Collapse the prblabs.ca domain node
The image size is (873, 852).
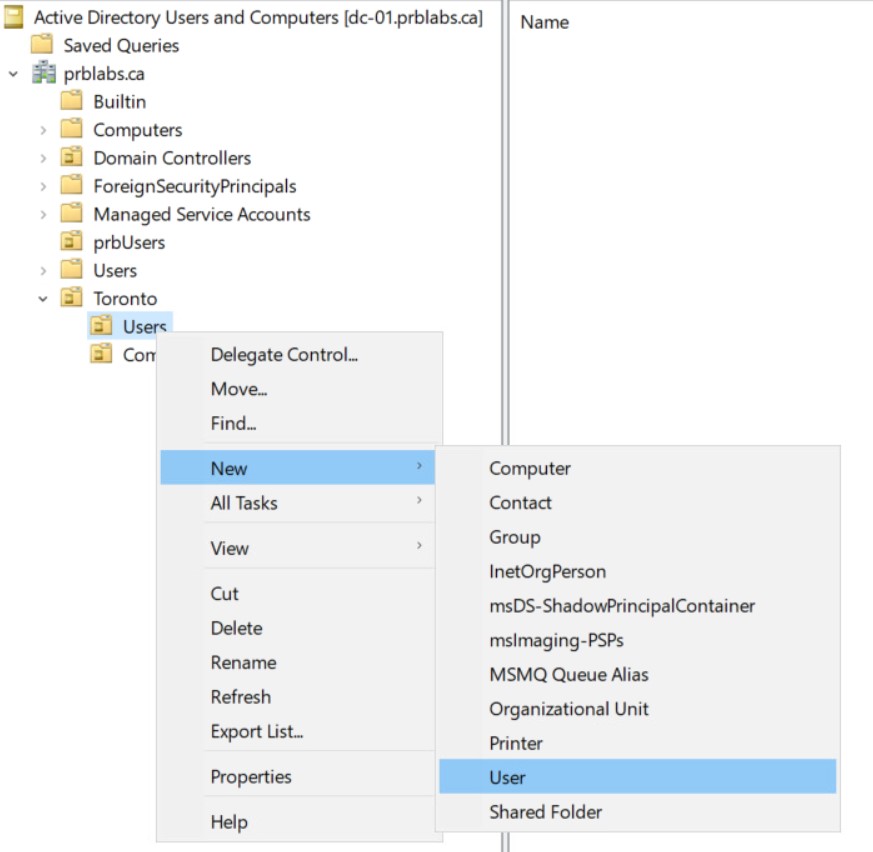(x=13, y=74)
